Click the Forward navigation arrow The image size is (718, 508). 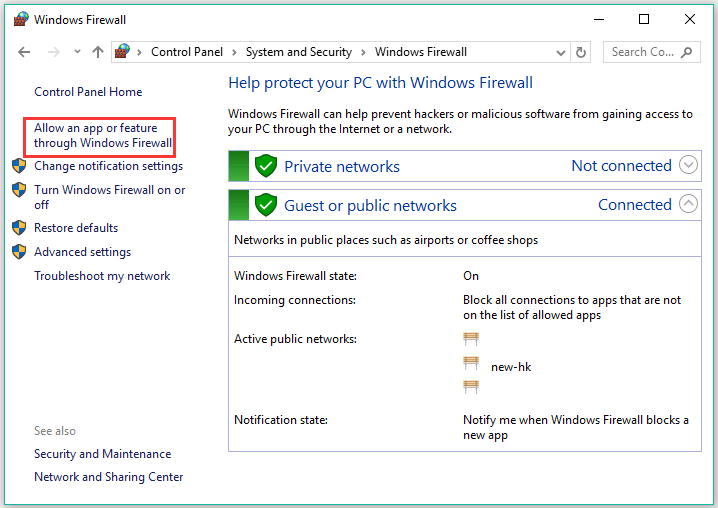pos(54,52)
